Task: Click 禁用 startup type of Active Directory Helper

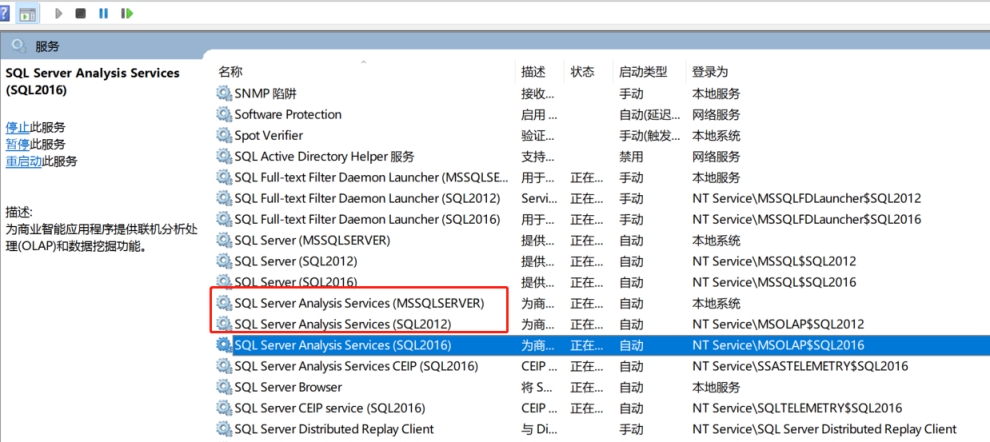Action: tap(631, 156)
